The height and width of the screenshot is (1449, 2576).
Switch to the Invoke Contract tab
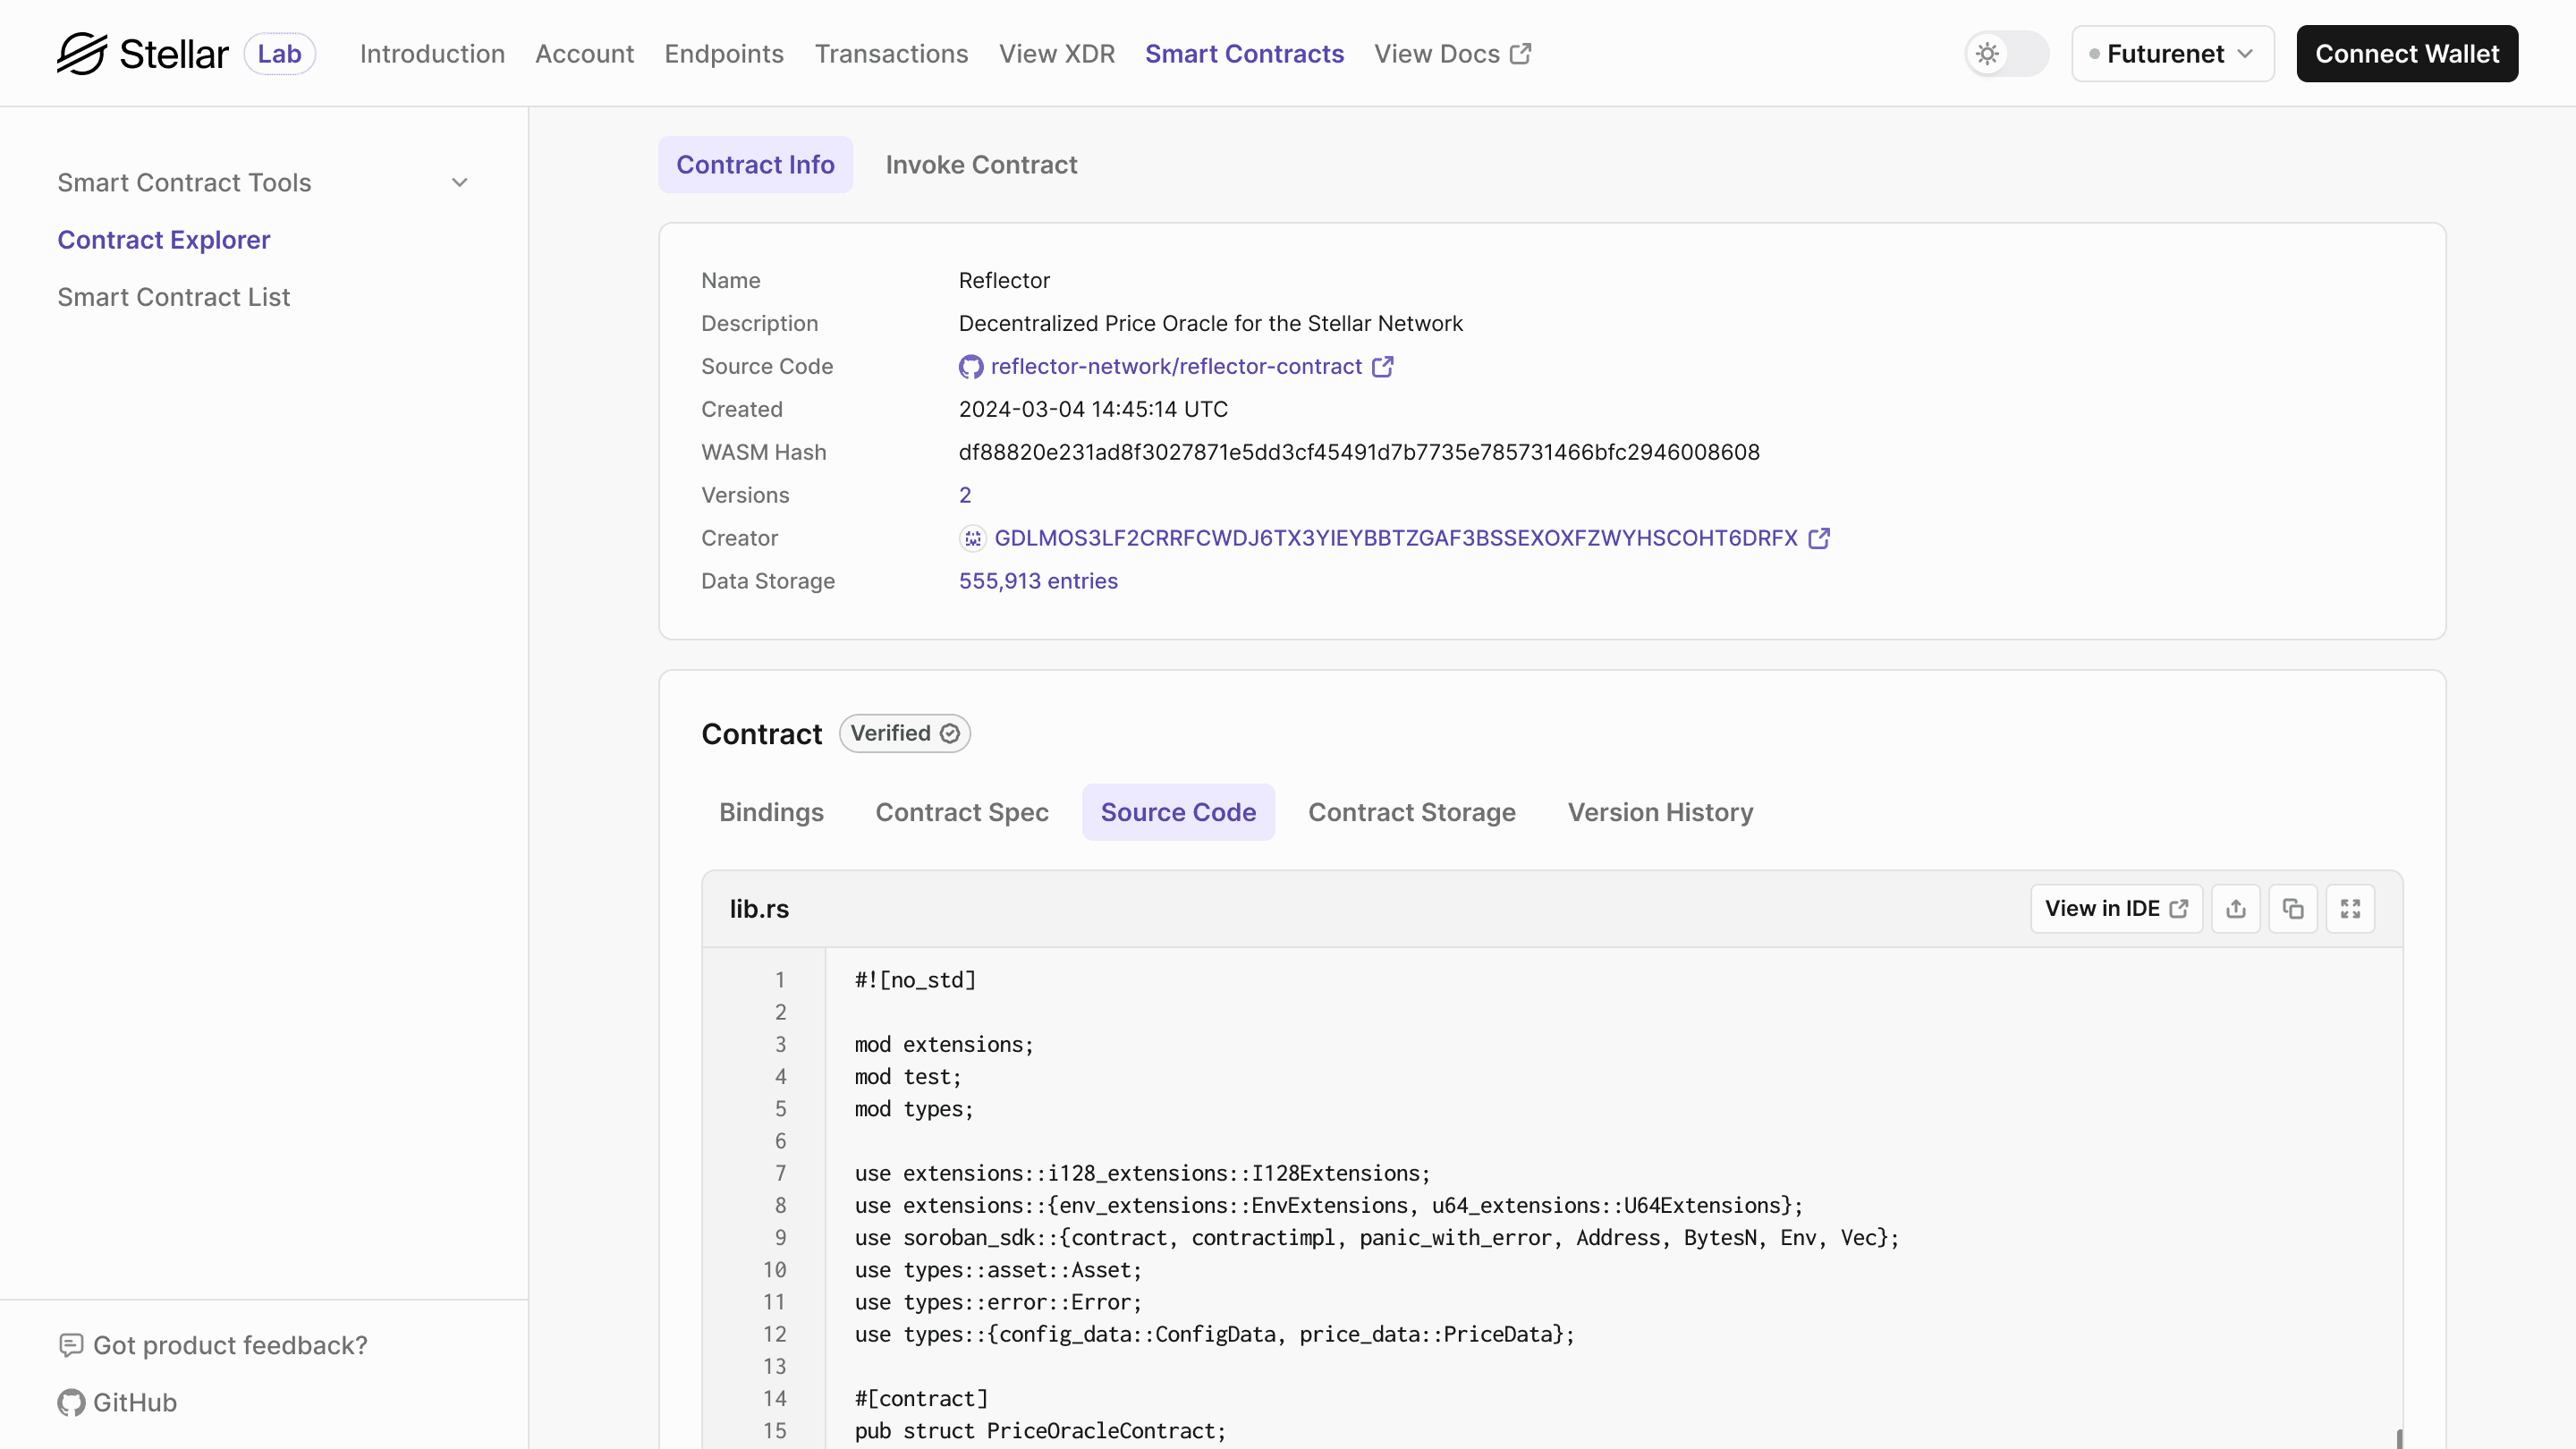pos(981,165)
